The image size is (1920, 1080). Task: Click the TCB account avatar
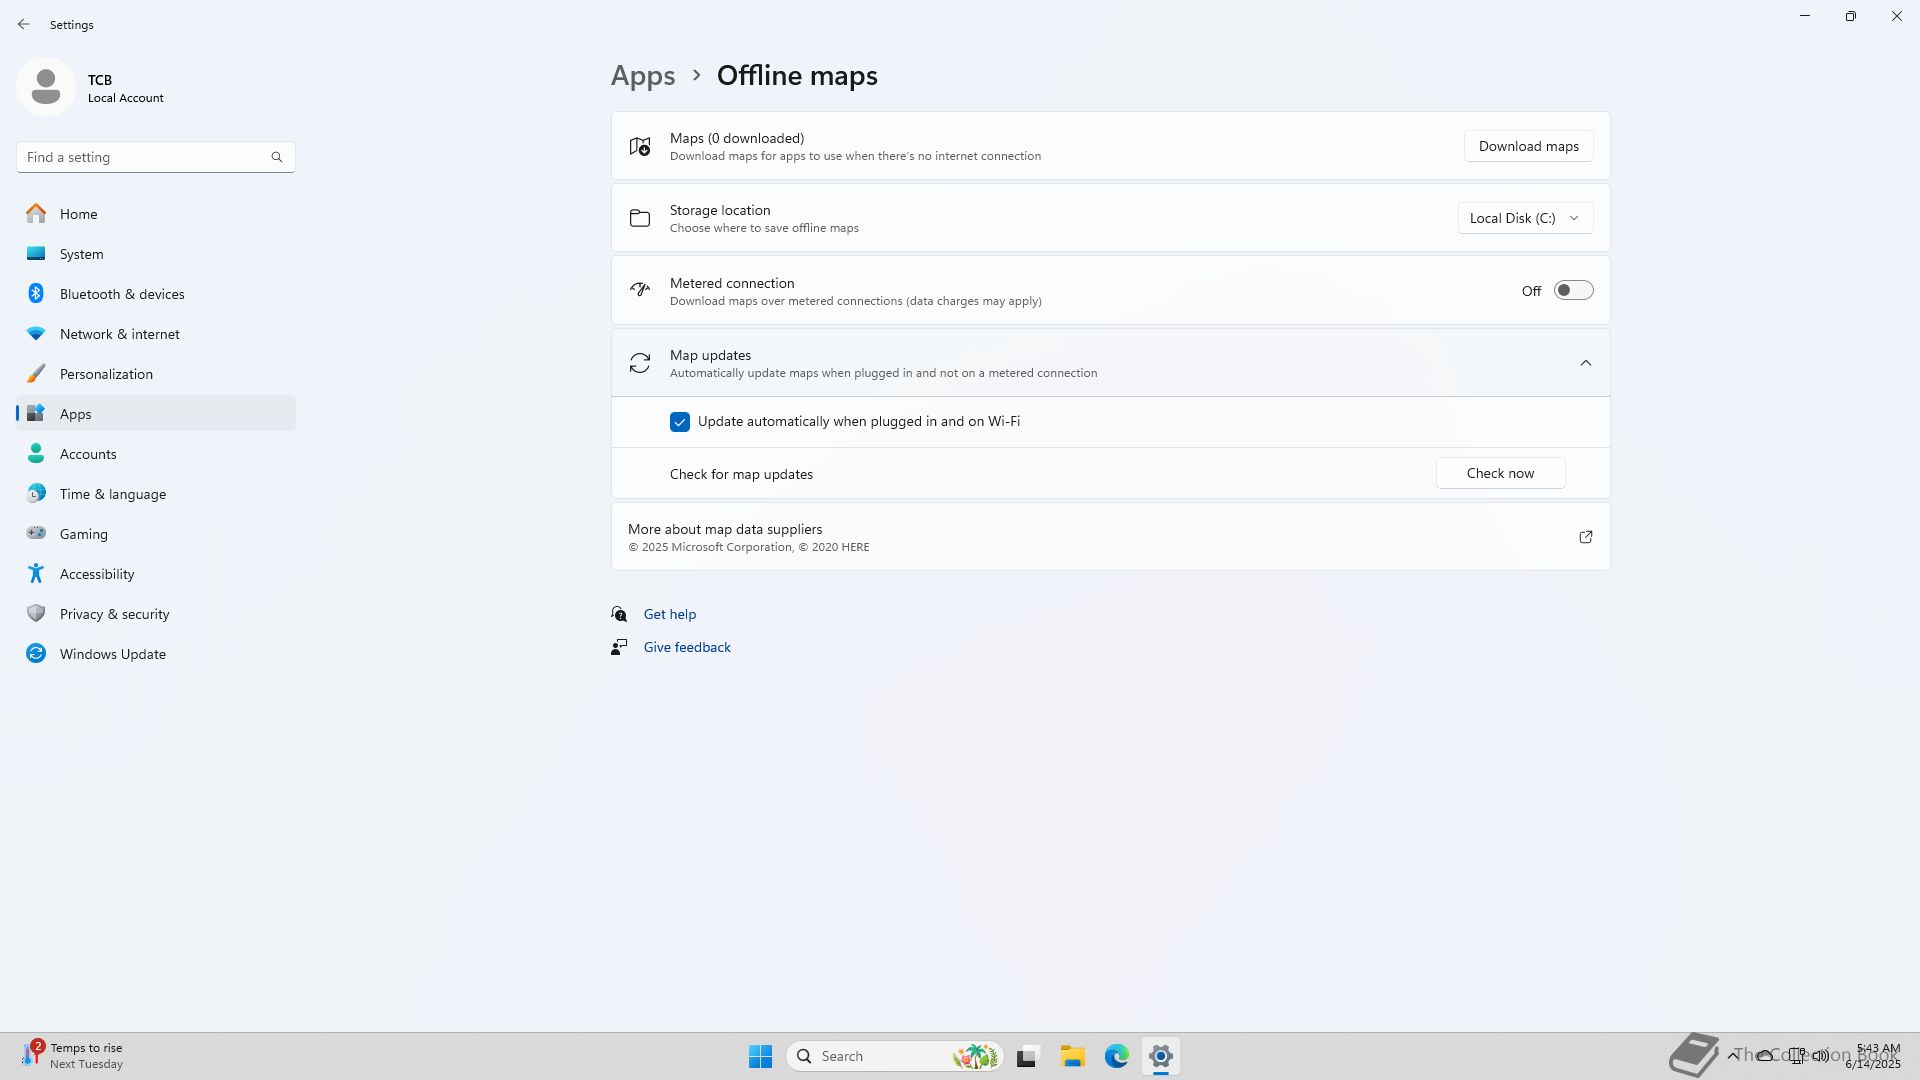[46, 87]
